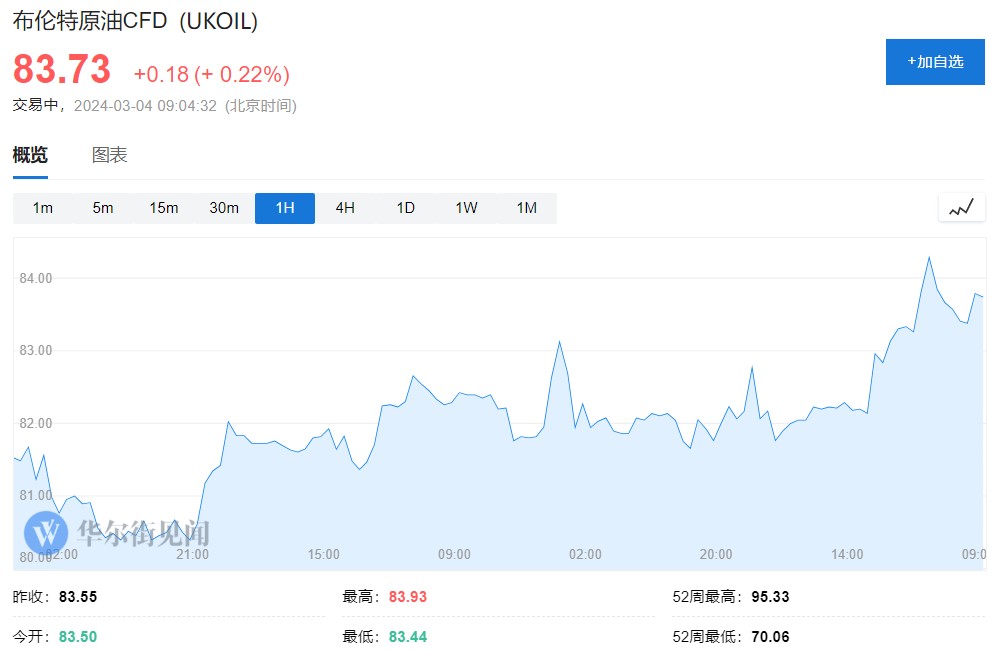Select the 30m timeframe button

click(x=224, y=208)
